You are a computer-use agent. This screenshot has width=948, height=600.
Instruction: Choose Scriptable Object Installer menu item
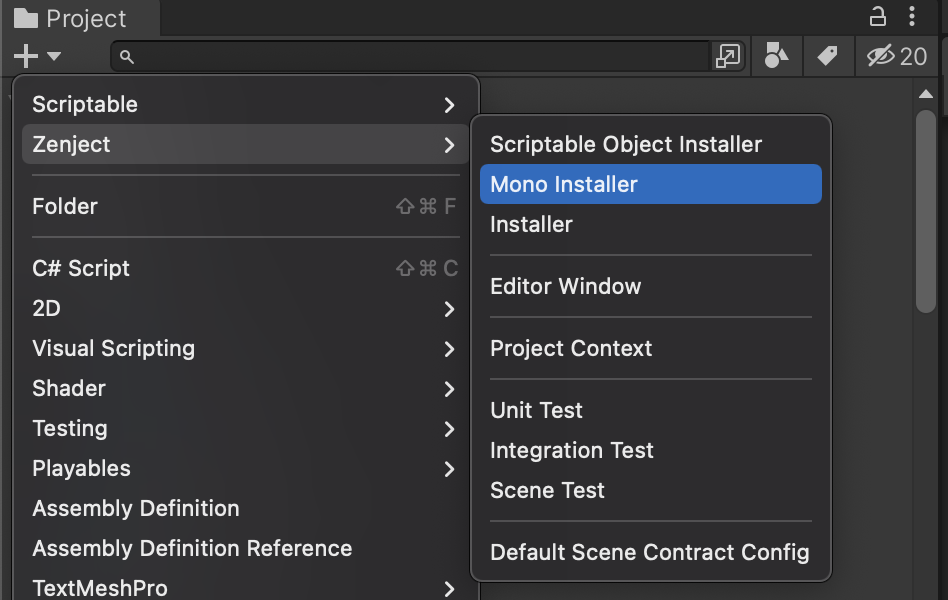626,144
